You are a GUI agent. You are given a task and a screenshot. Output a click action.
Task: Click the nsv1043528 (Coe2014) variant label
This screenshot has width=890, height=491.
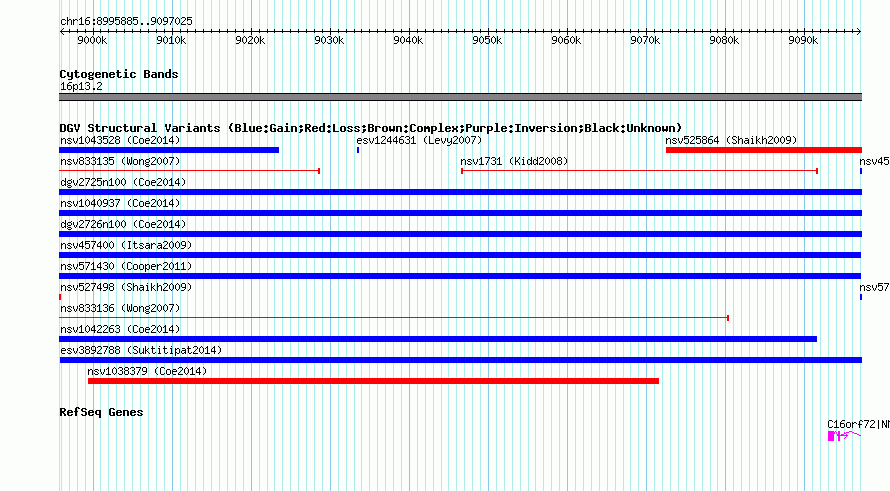[x=120, y=140]
